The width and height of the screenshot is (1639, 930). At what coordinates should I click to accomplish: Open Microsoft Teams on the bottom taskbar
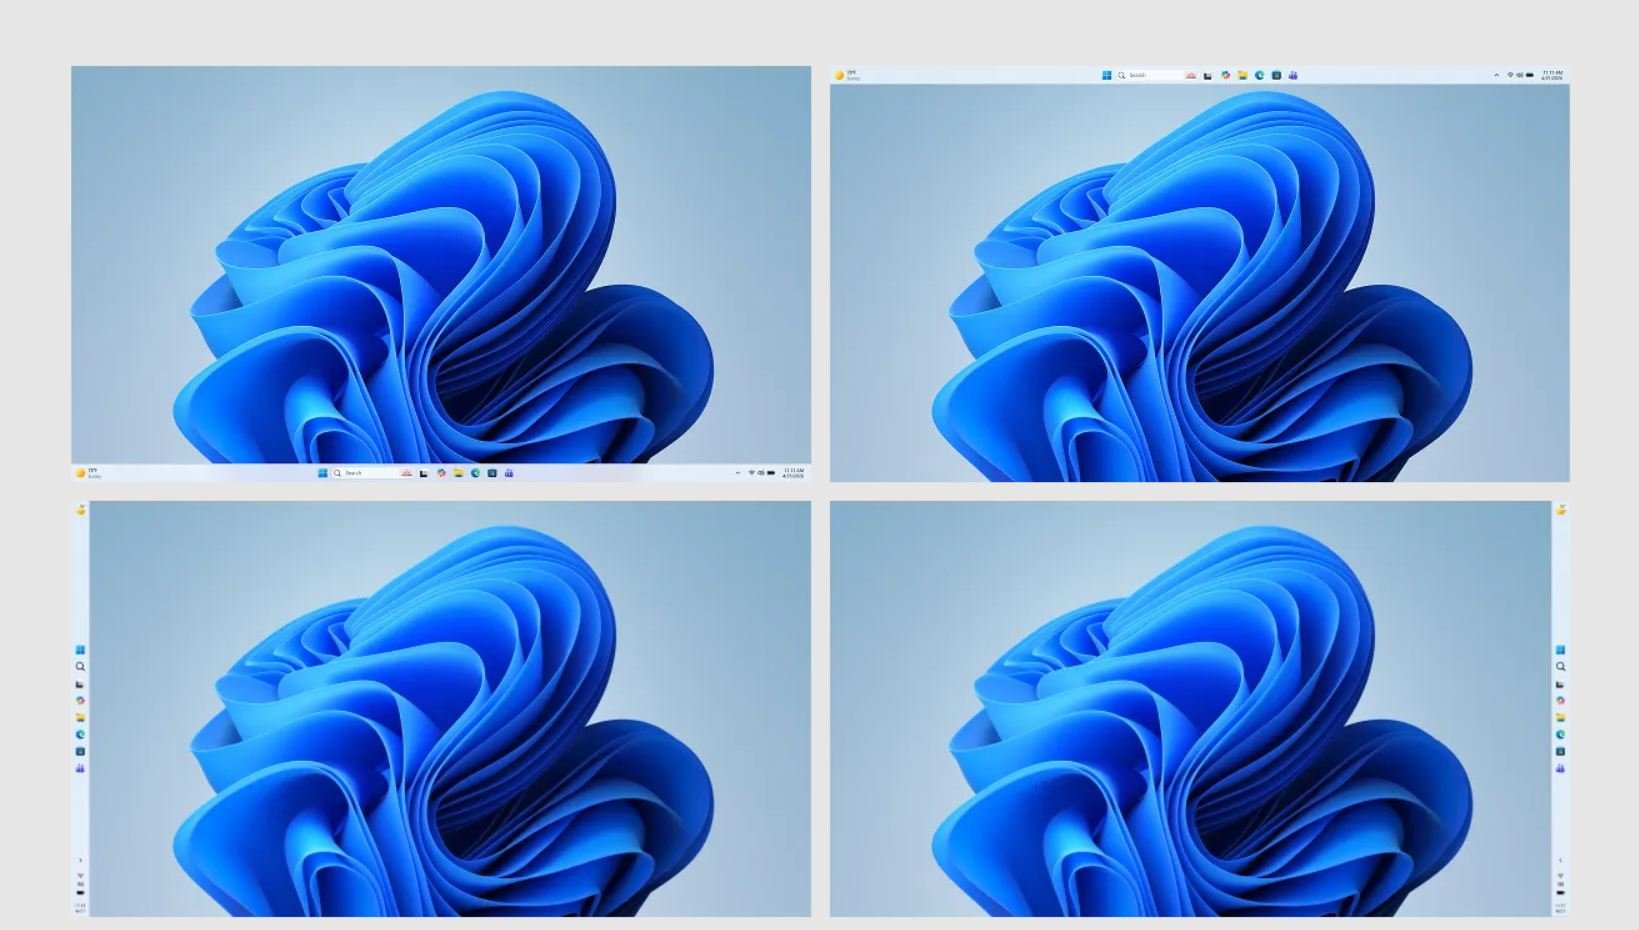tap(509, 473)
